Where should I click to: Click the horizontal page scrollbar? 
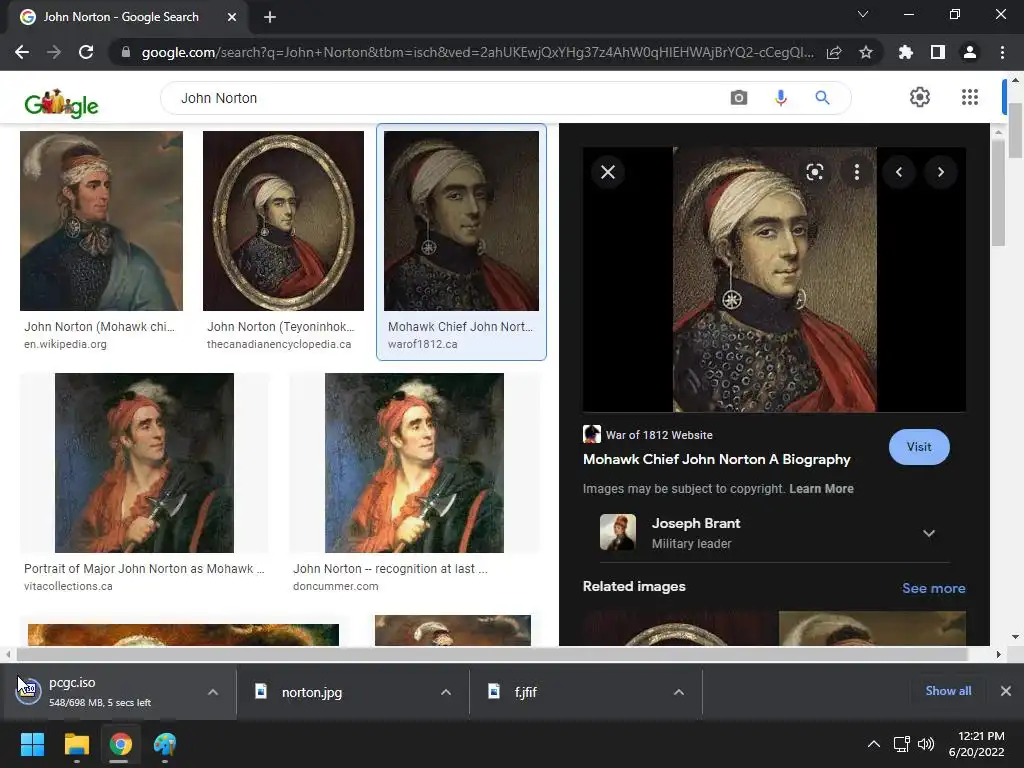pos(492,654)
